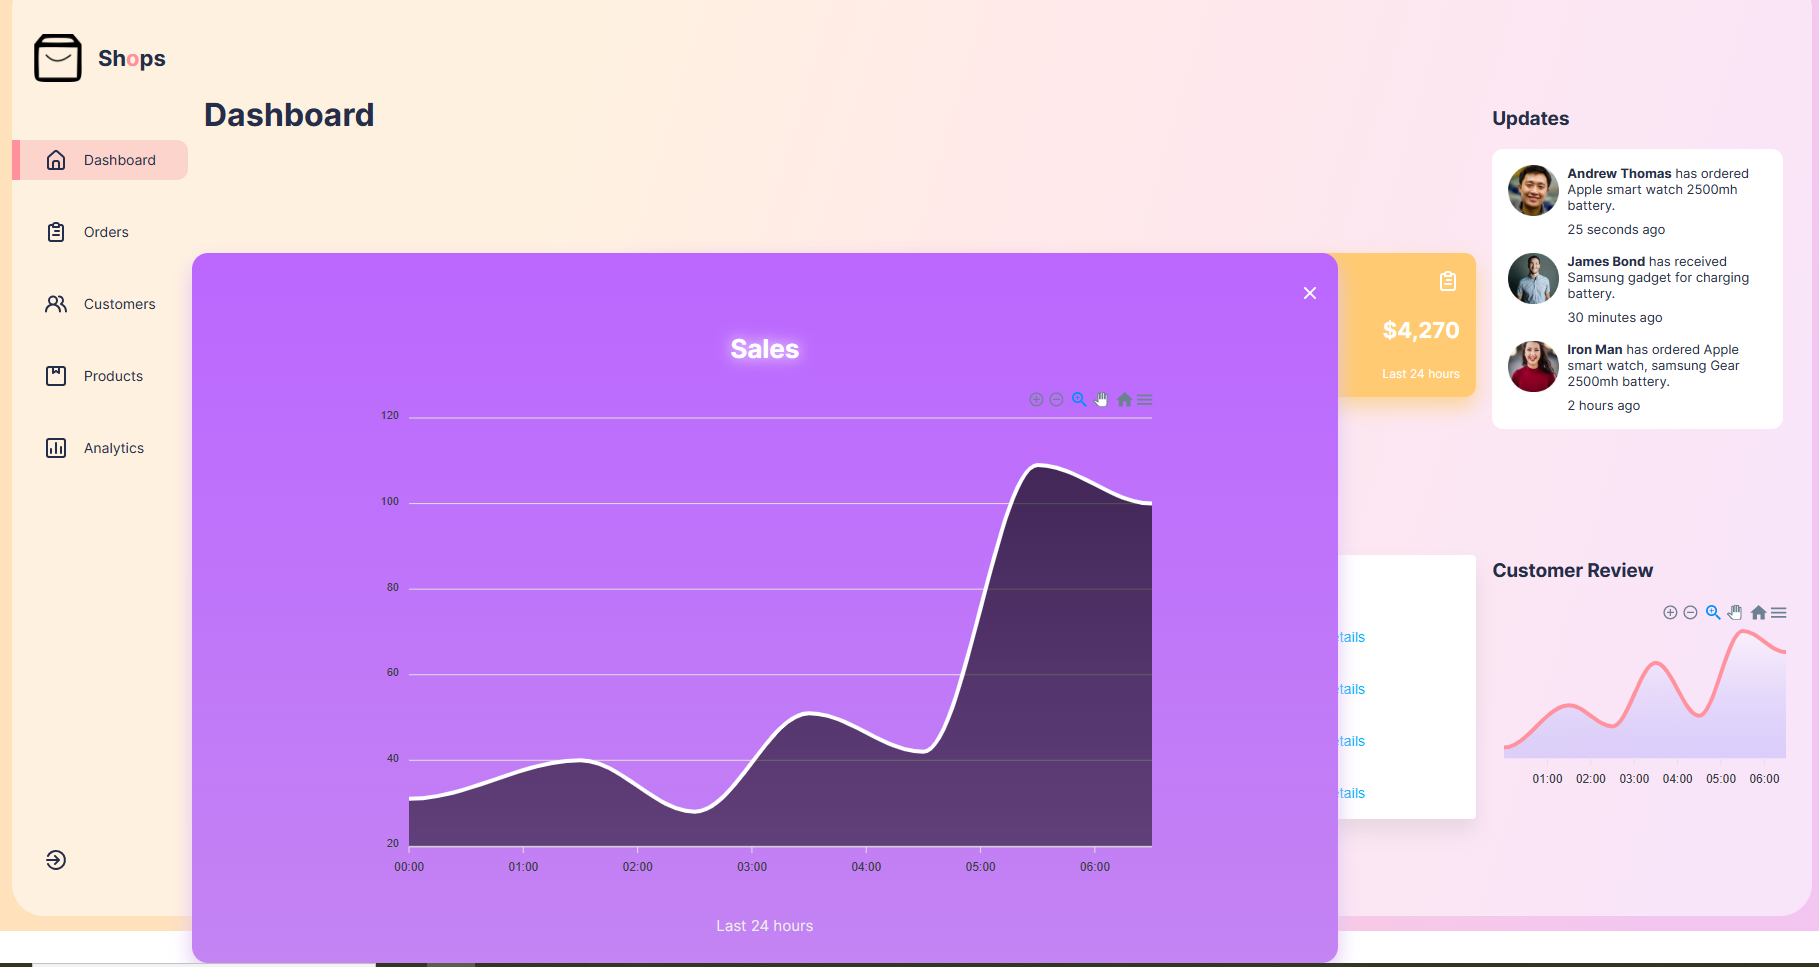Screen dimensions: 1819x967
Task: Click the Products box icon
Action: point(56,376)
